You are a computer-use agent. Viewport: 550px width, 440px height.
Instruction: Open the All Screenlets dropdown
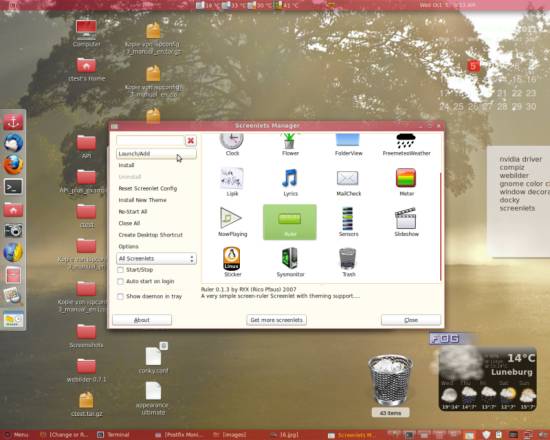click(x=156, y=259)
